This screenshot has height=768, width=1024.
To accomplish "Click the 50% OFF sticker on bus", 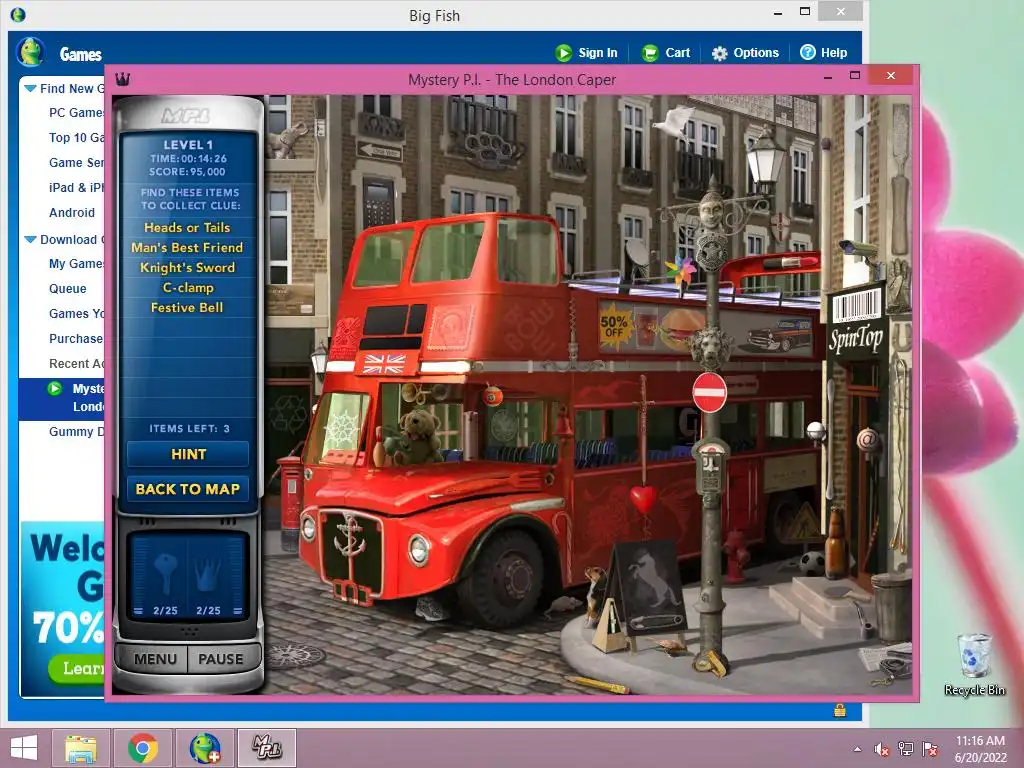I will pos(614,325).
